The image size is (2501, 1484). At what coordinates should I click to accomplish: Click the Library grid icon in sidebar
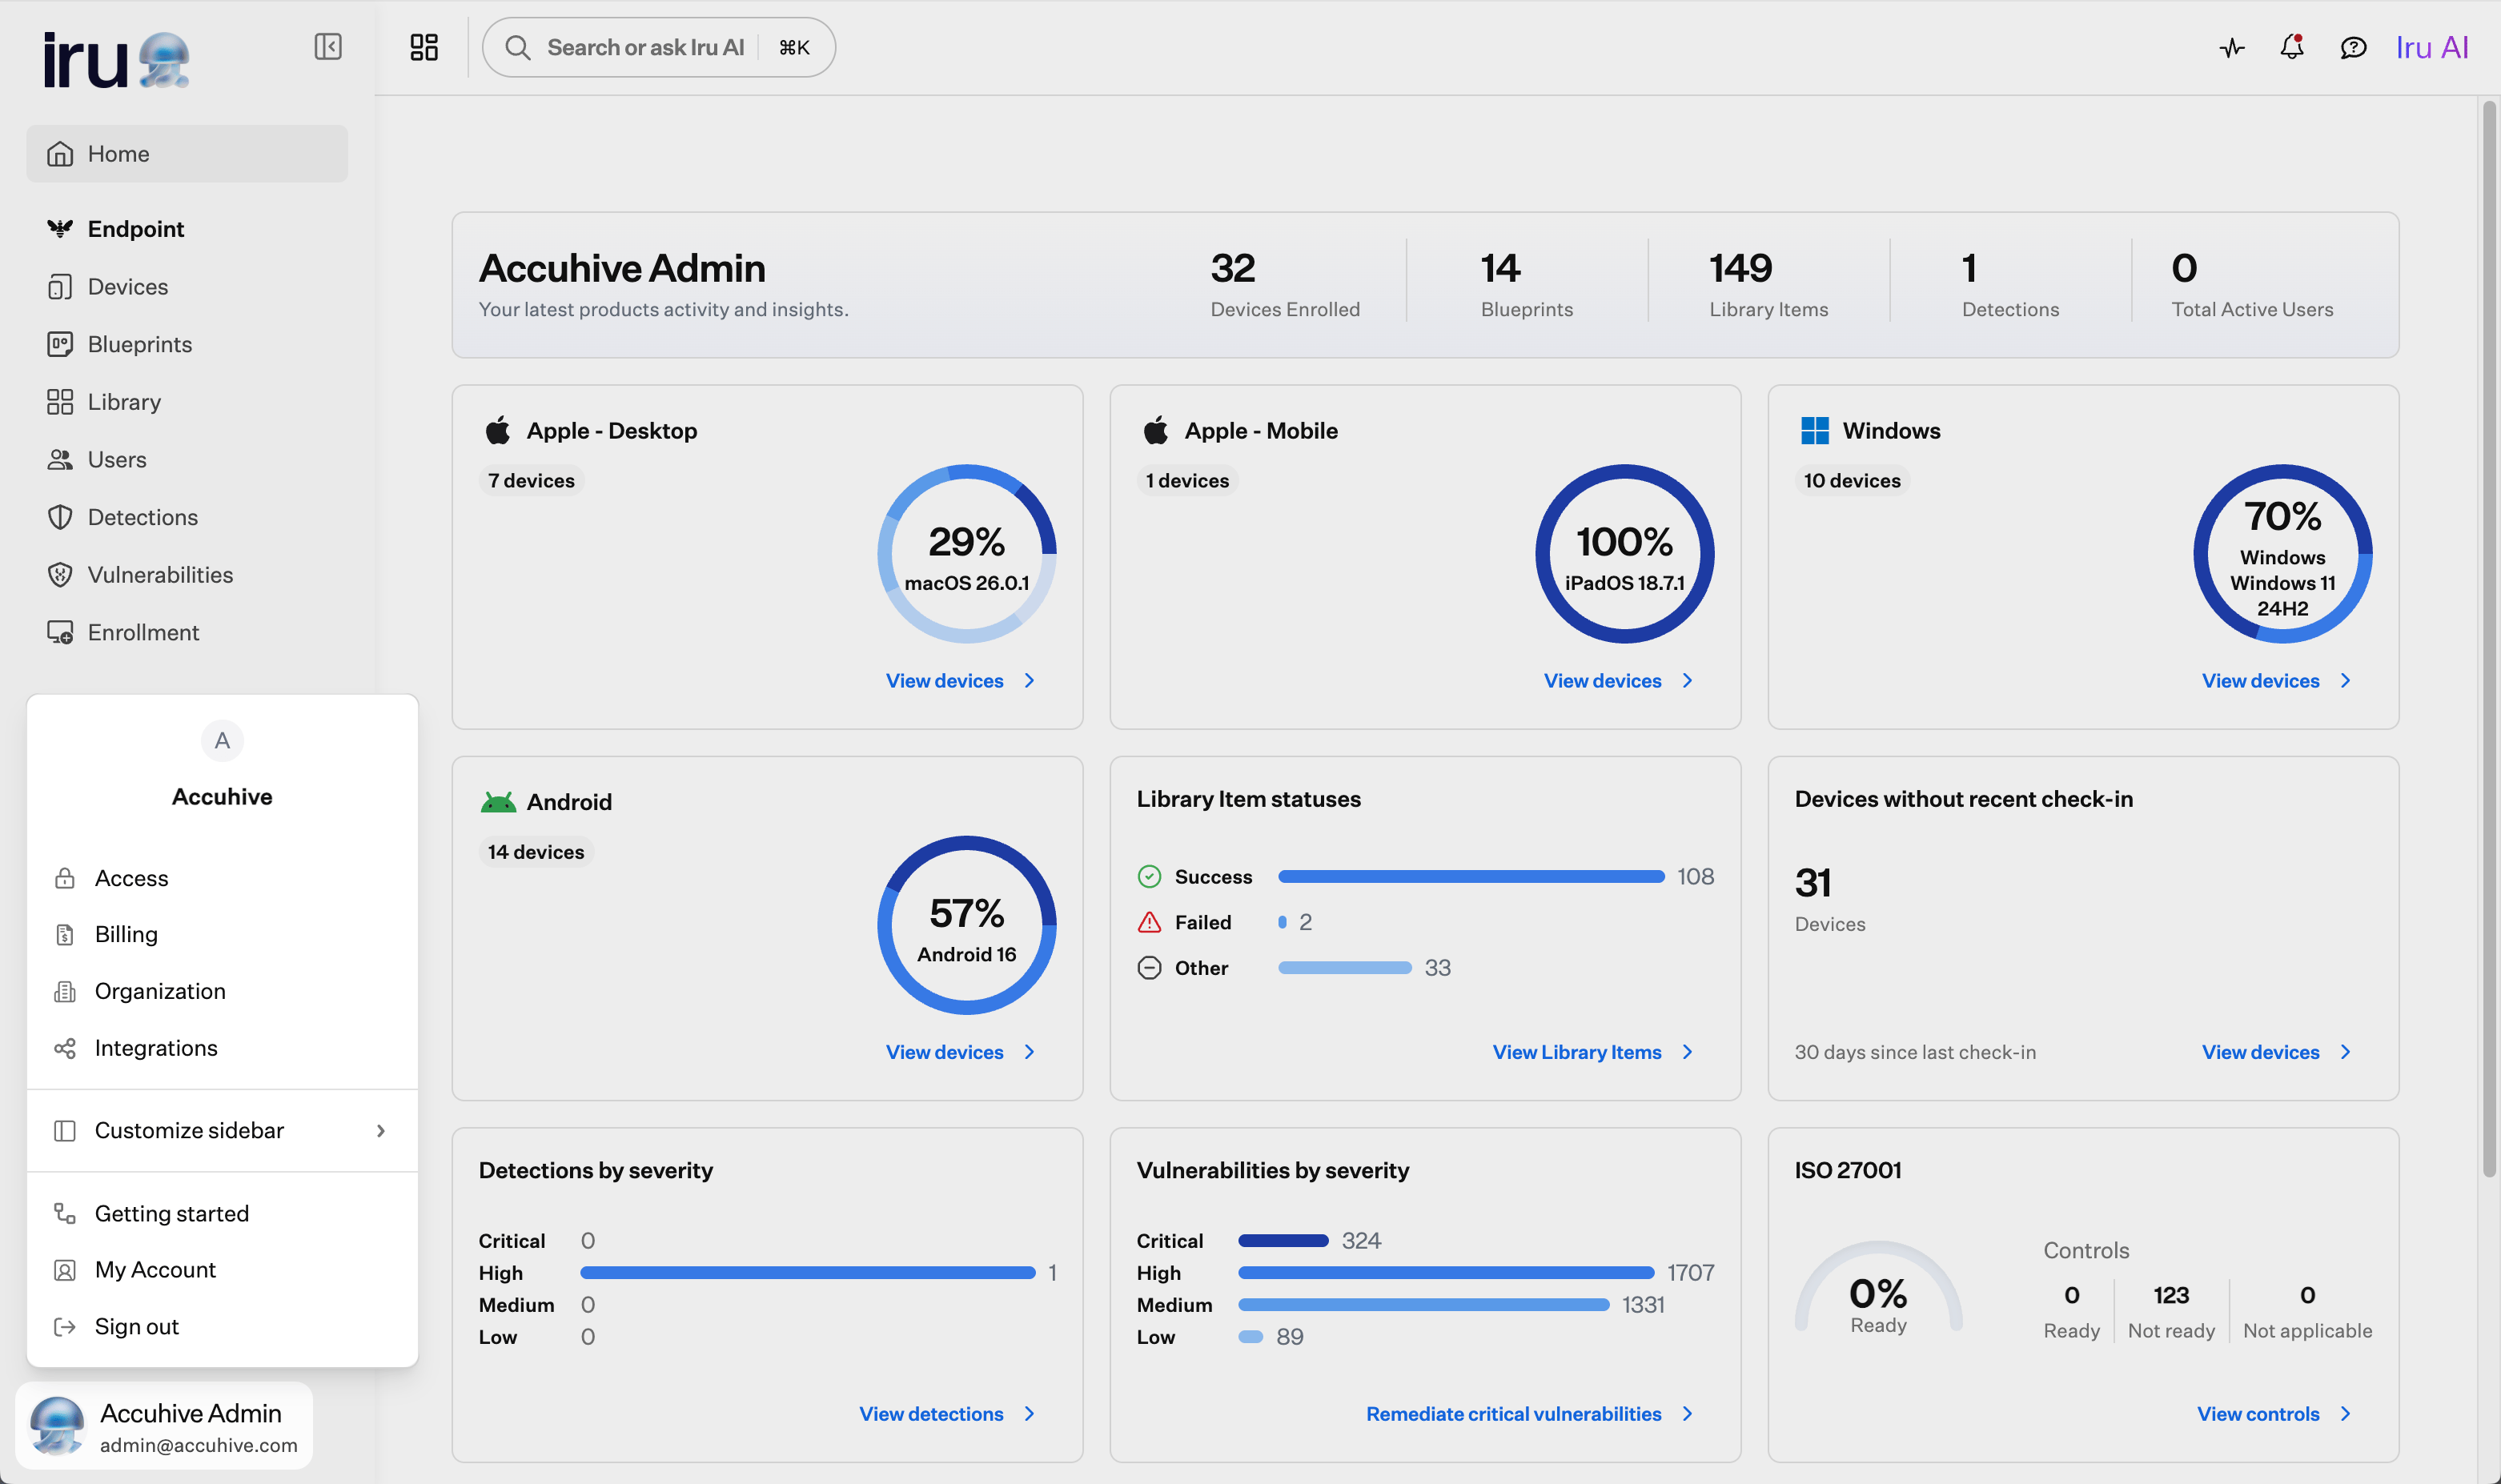tap(60, 402)
